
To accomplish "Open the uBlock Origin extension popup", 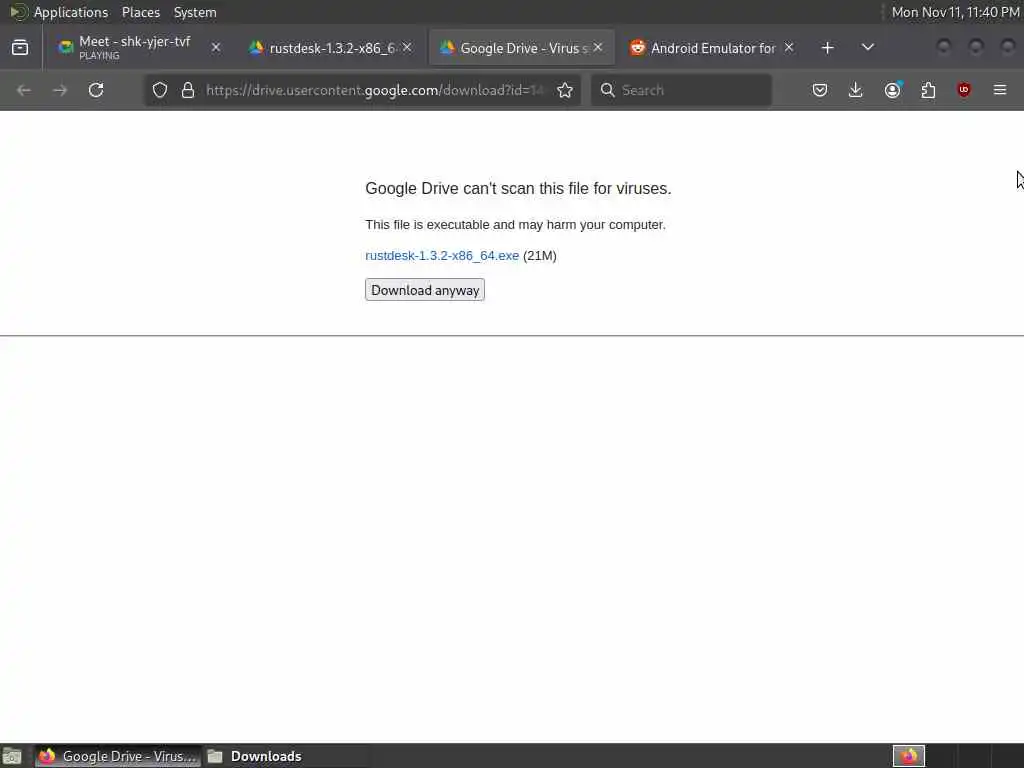I will tap(964, 90).
